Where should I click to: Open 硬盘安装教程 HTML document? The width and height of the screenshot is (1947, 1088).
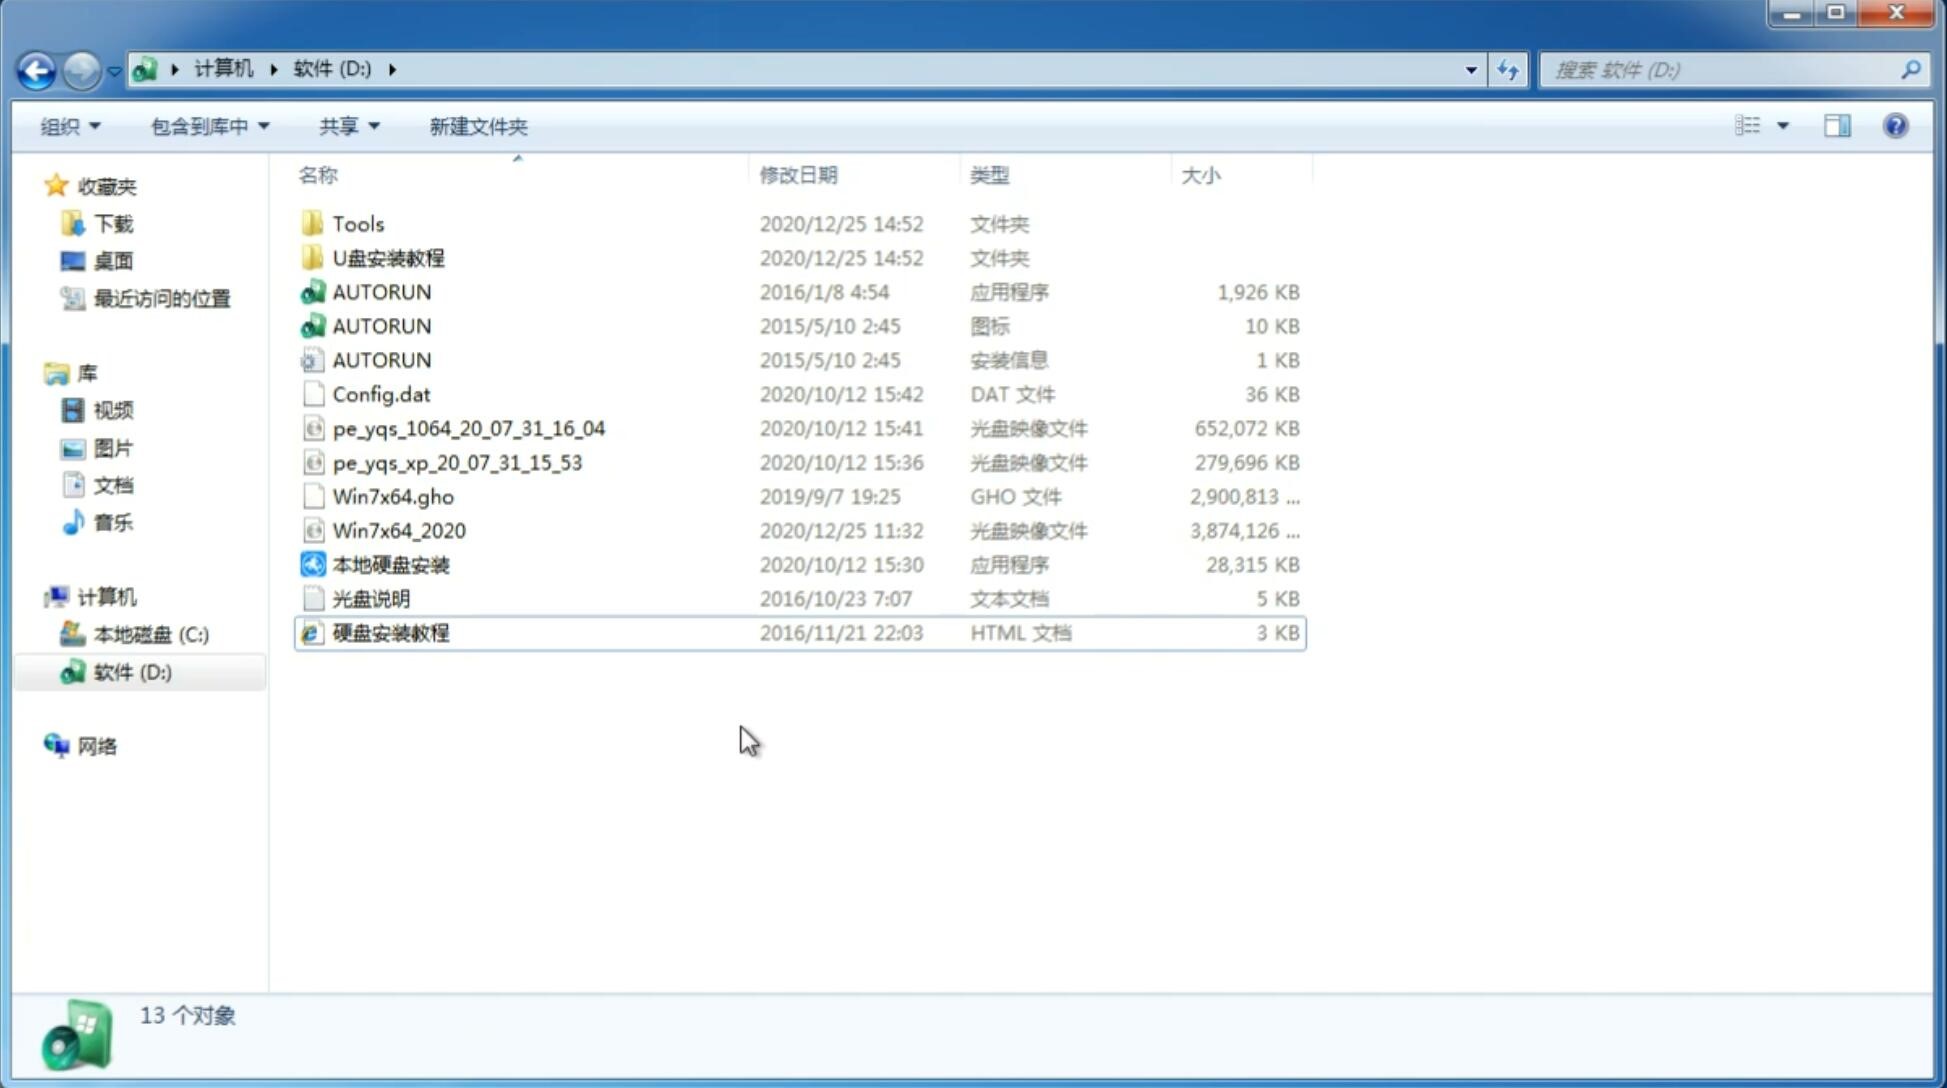tap(390, 632)
